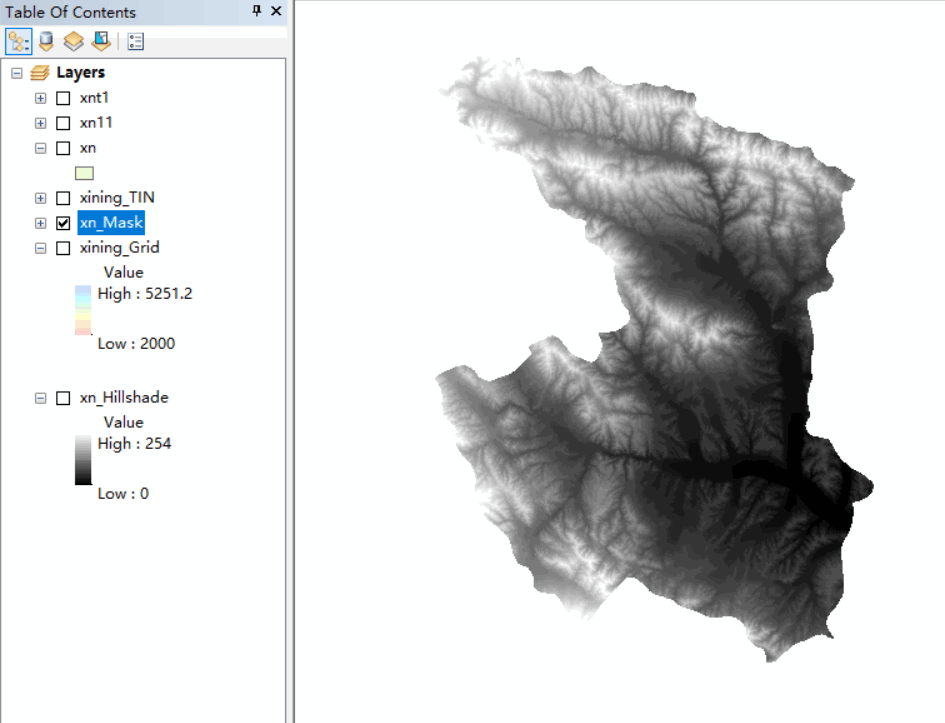Click the auto-hide pin icon
Image resolution: width=945 pixels, height=723 pixels.
tap(257, 11)
